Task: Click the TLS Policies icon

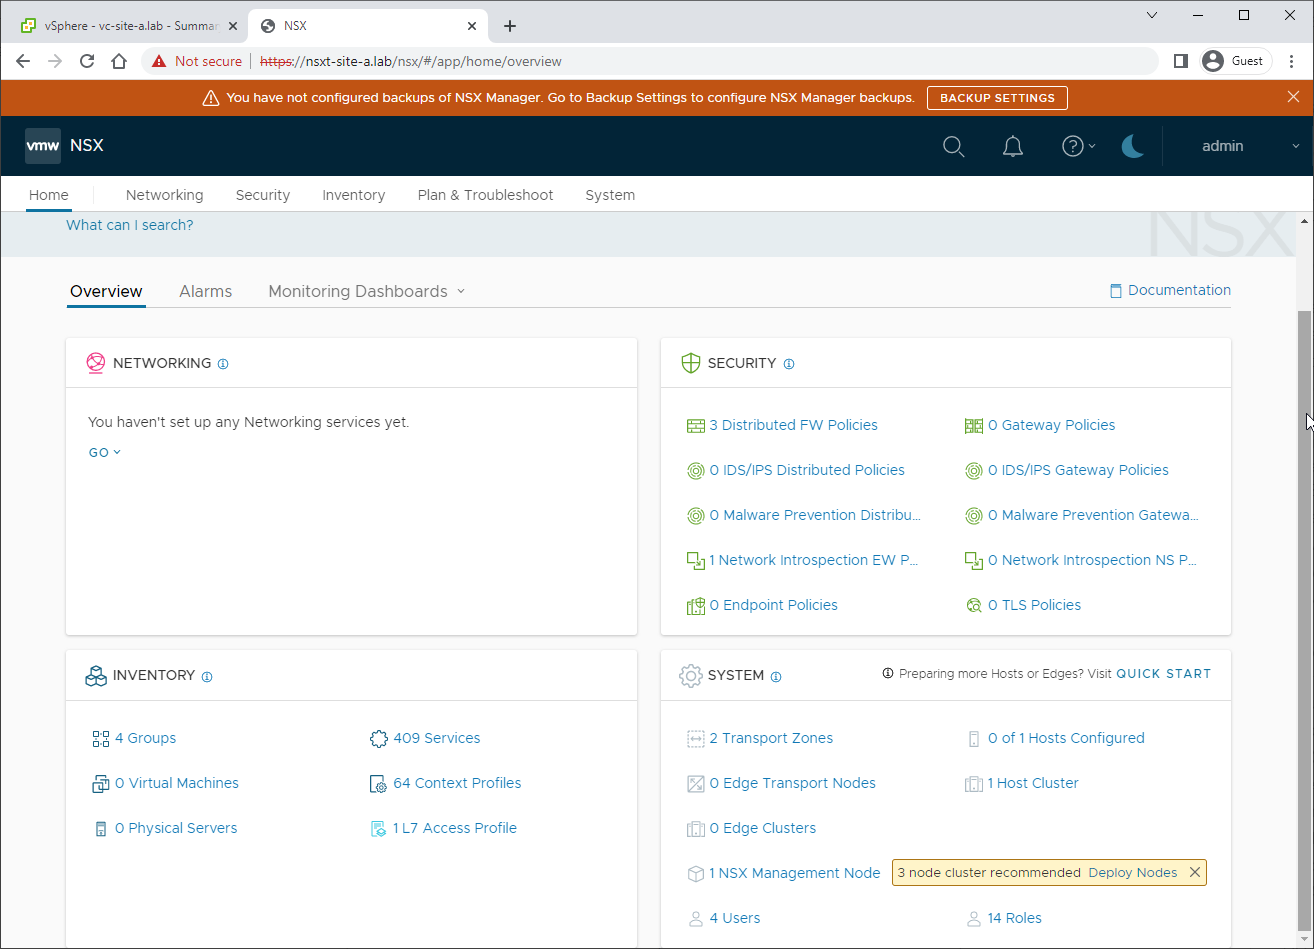Action: coord(974,606)
